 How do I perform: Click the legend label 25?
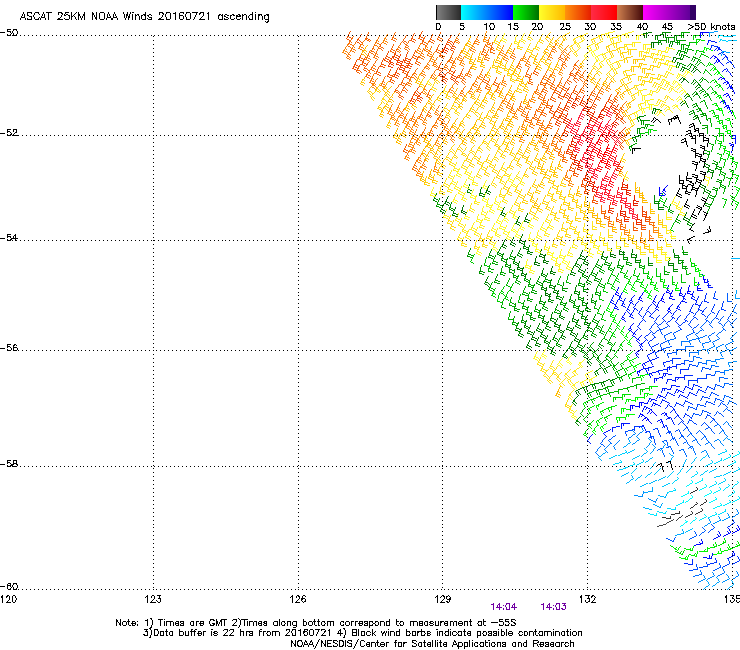[x=565, y=27]
